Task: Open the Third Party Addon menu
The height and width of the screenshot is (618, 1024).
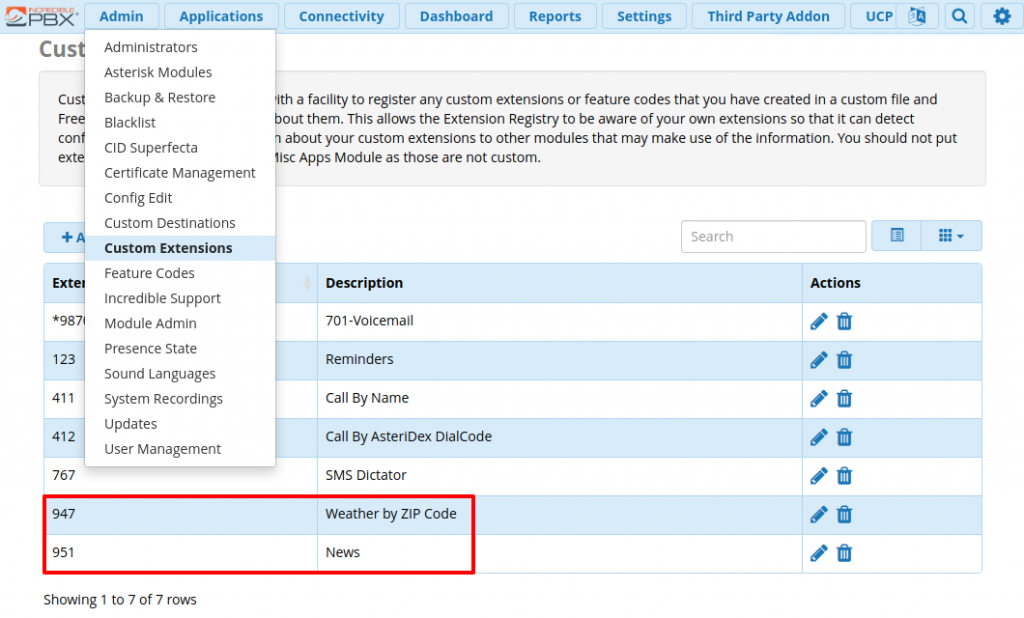Action: (x=769, y=16)
